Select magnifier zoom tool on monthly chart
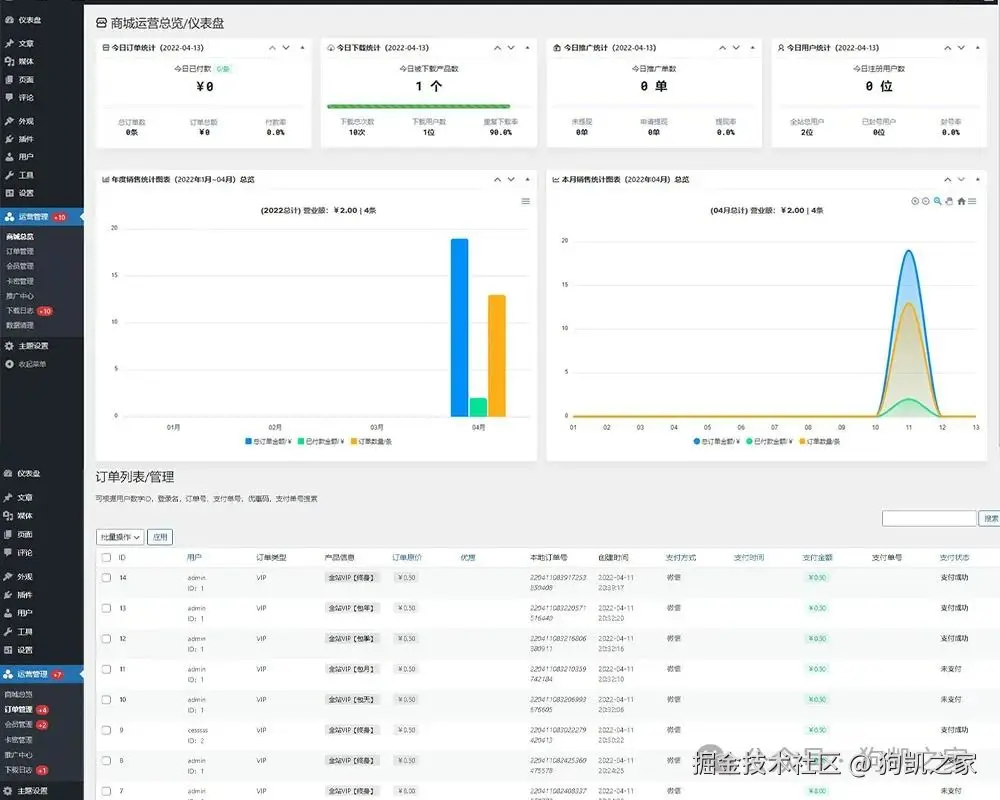The image size is (1000, 800). [937, 201]
